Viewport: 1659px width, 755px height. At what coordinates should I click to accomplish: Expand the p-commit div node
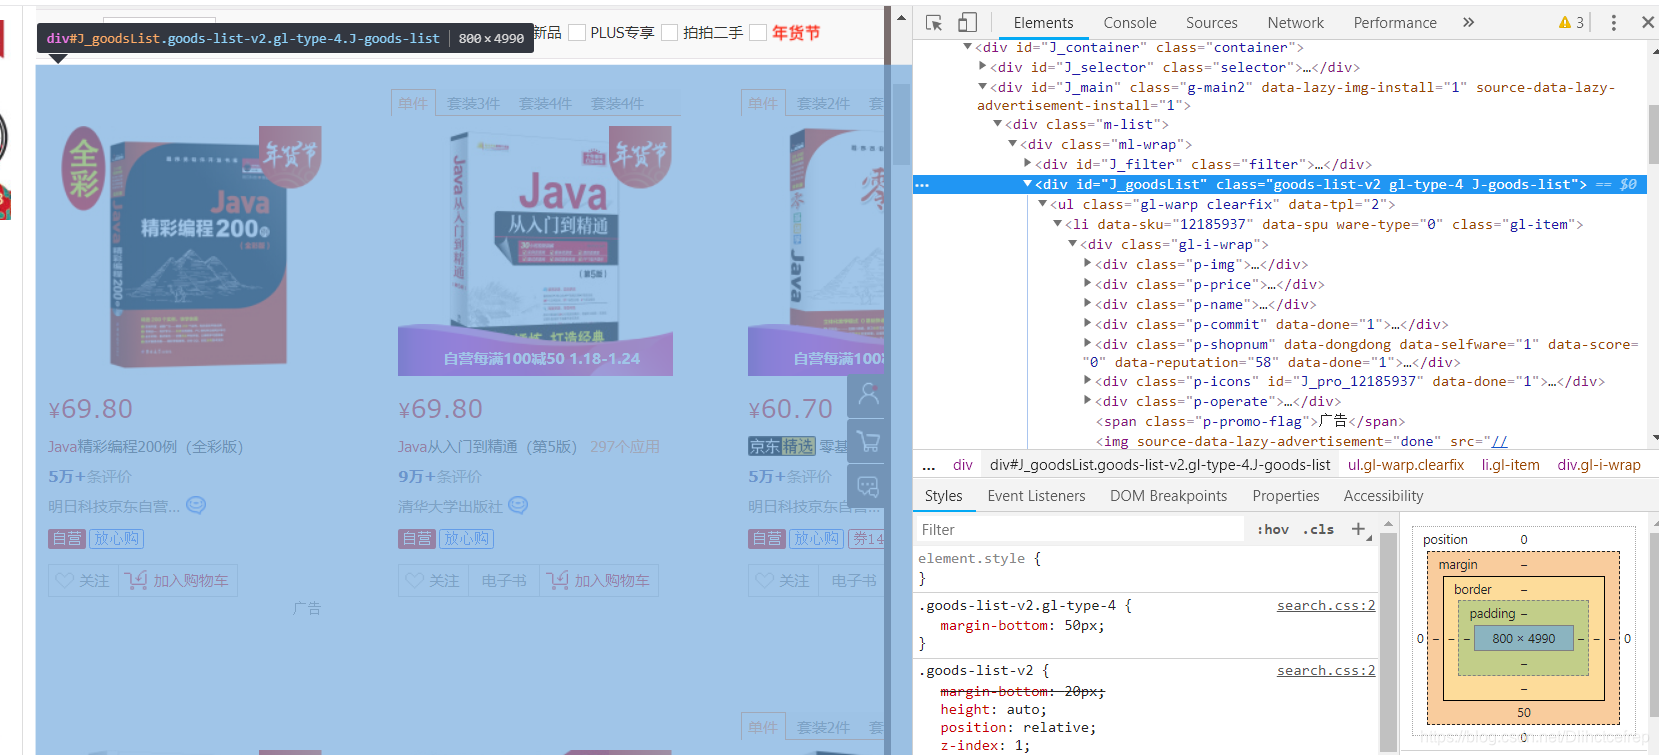pos(1087,324)
